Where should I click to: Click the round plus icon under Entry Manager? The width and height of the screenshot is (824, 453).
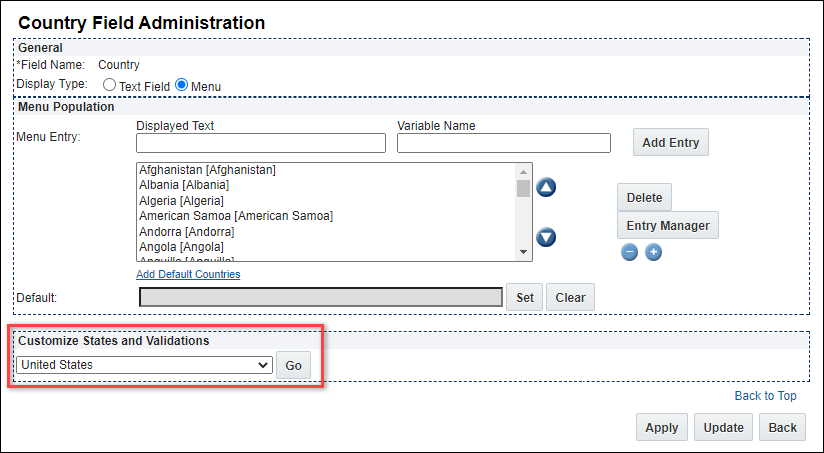pos(653,252)
